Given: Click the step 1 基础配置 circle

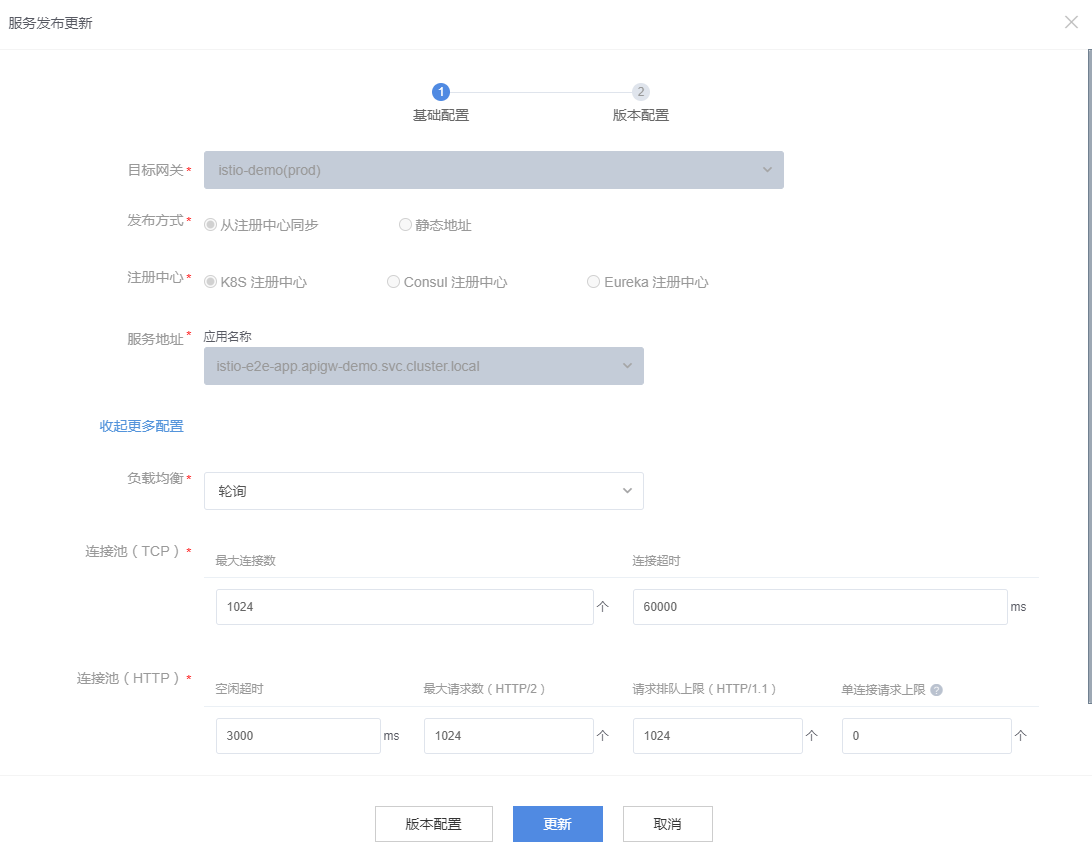Looking at the screenshot, I should click(441, 92).
